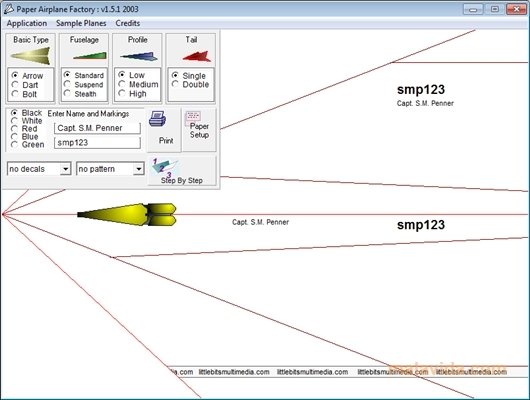Click the 'smp123' markings field
The image size is (530, 400).
(97, 143)
